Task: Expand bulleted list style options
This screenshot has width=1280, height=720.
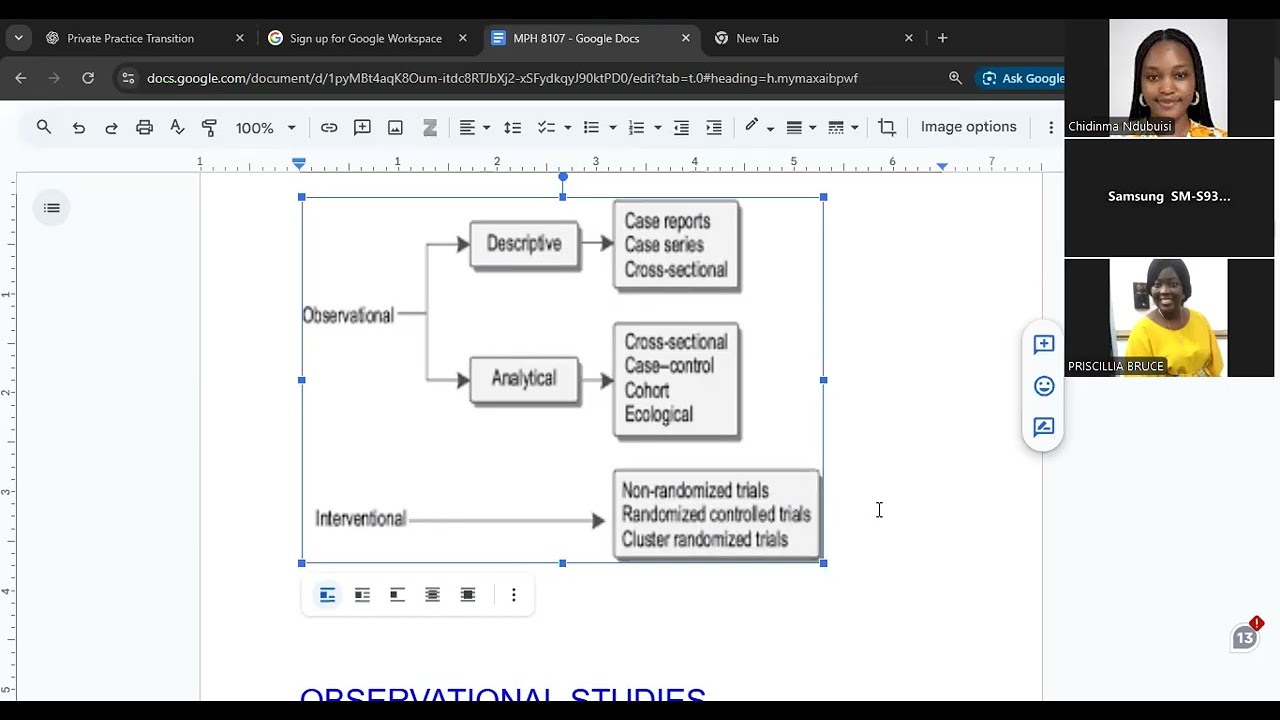Action: pos(612,127)
